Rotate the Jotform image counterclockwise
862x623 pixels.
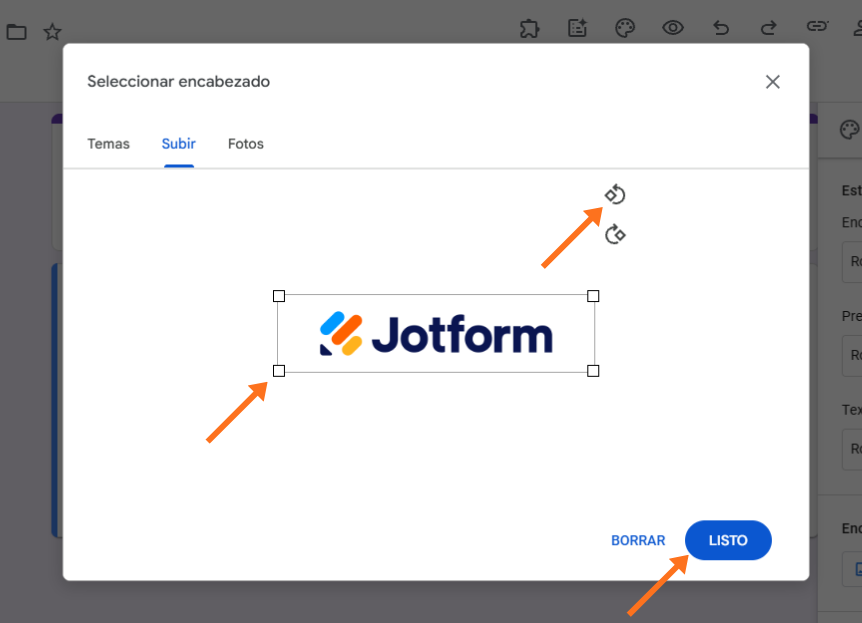pos(614,194)
